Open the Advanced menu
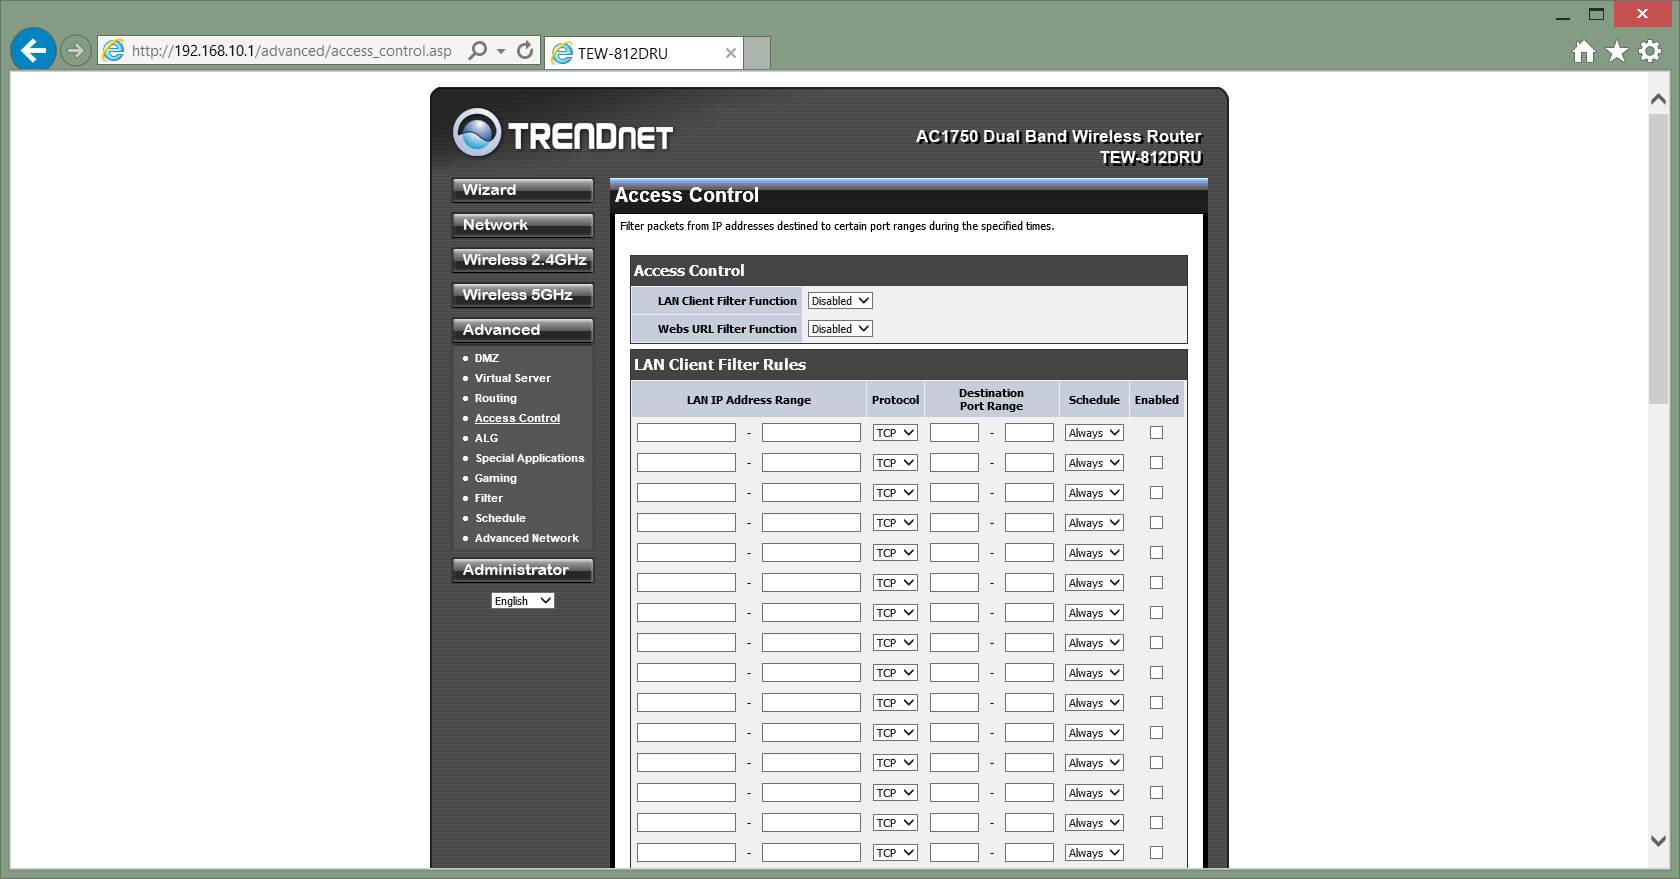1680x879 pixels. coord(522,330)
